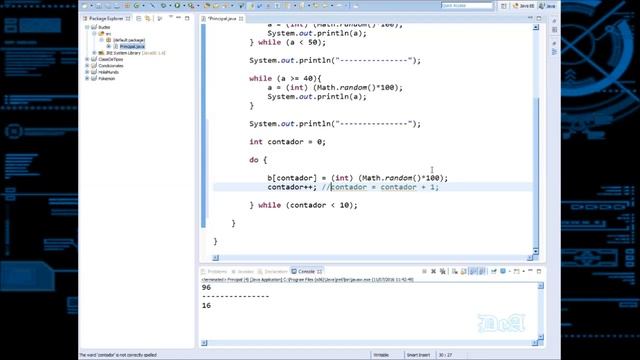Close the Principal.java editor tab
Viewport: 640px width, 360px height.
tap(241, 19)
